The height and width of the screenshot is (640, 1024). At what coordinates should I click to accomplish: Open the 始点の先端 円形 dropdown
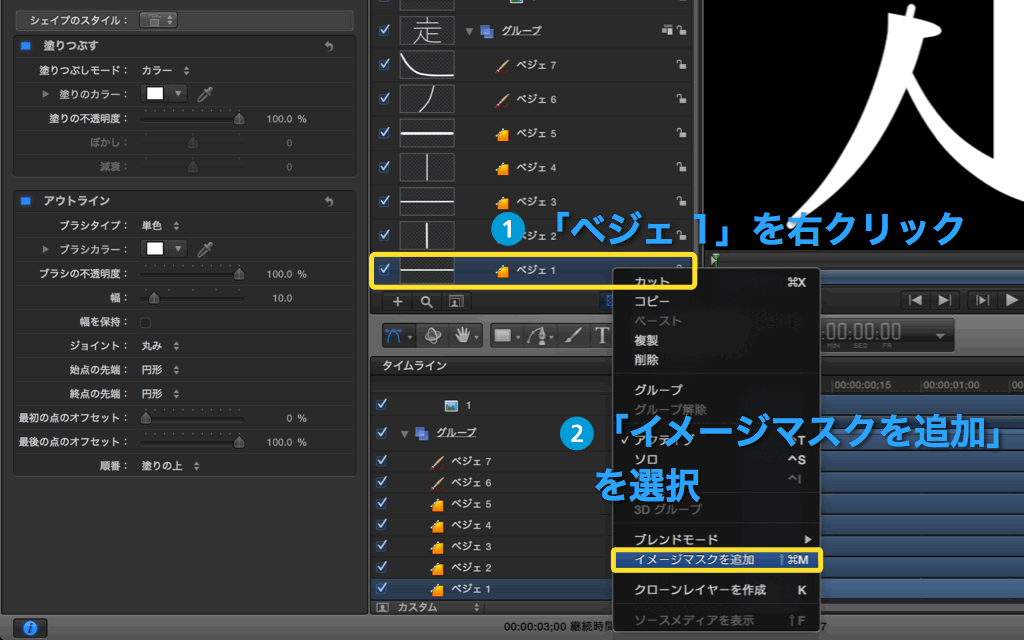(160, 370)
